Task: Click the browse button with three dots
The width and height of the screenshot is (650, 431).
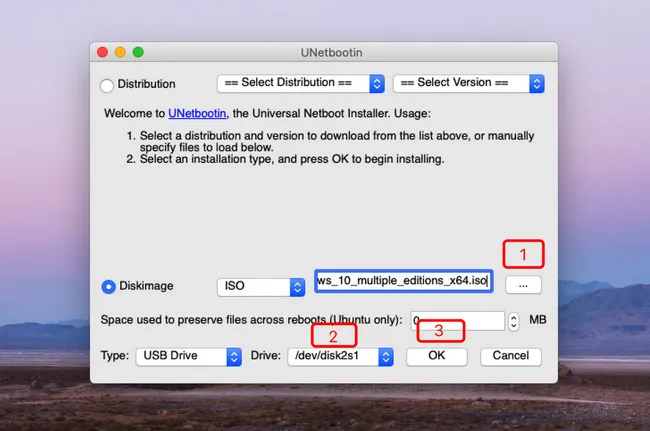Action: point(523,285)
